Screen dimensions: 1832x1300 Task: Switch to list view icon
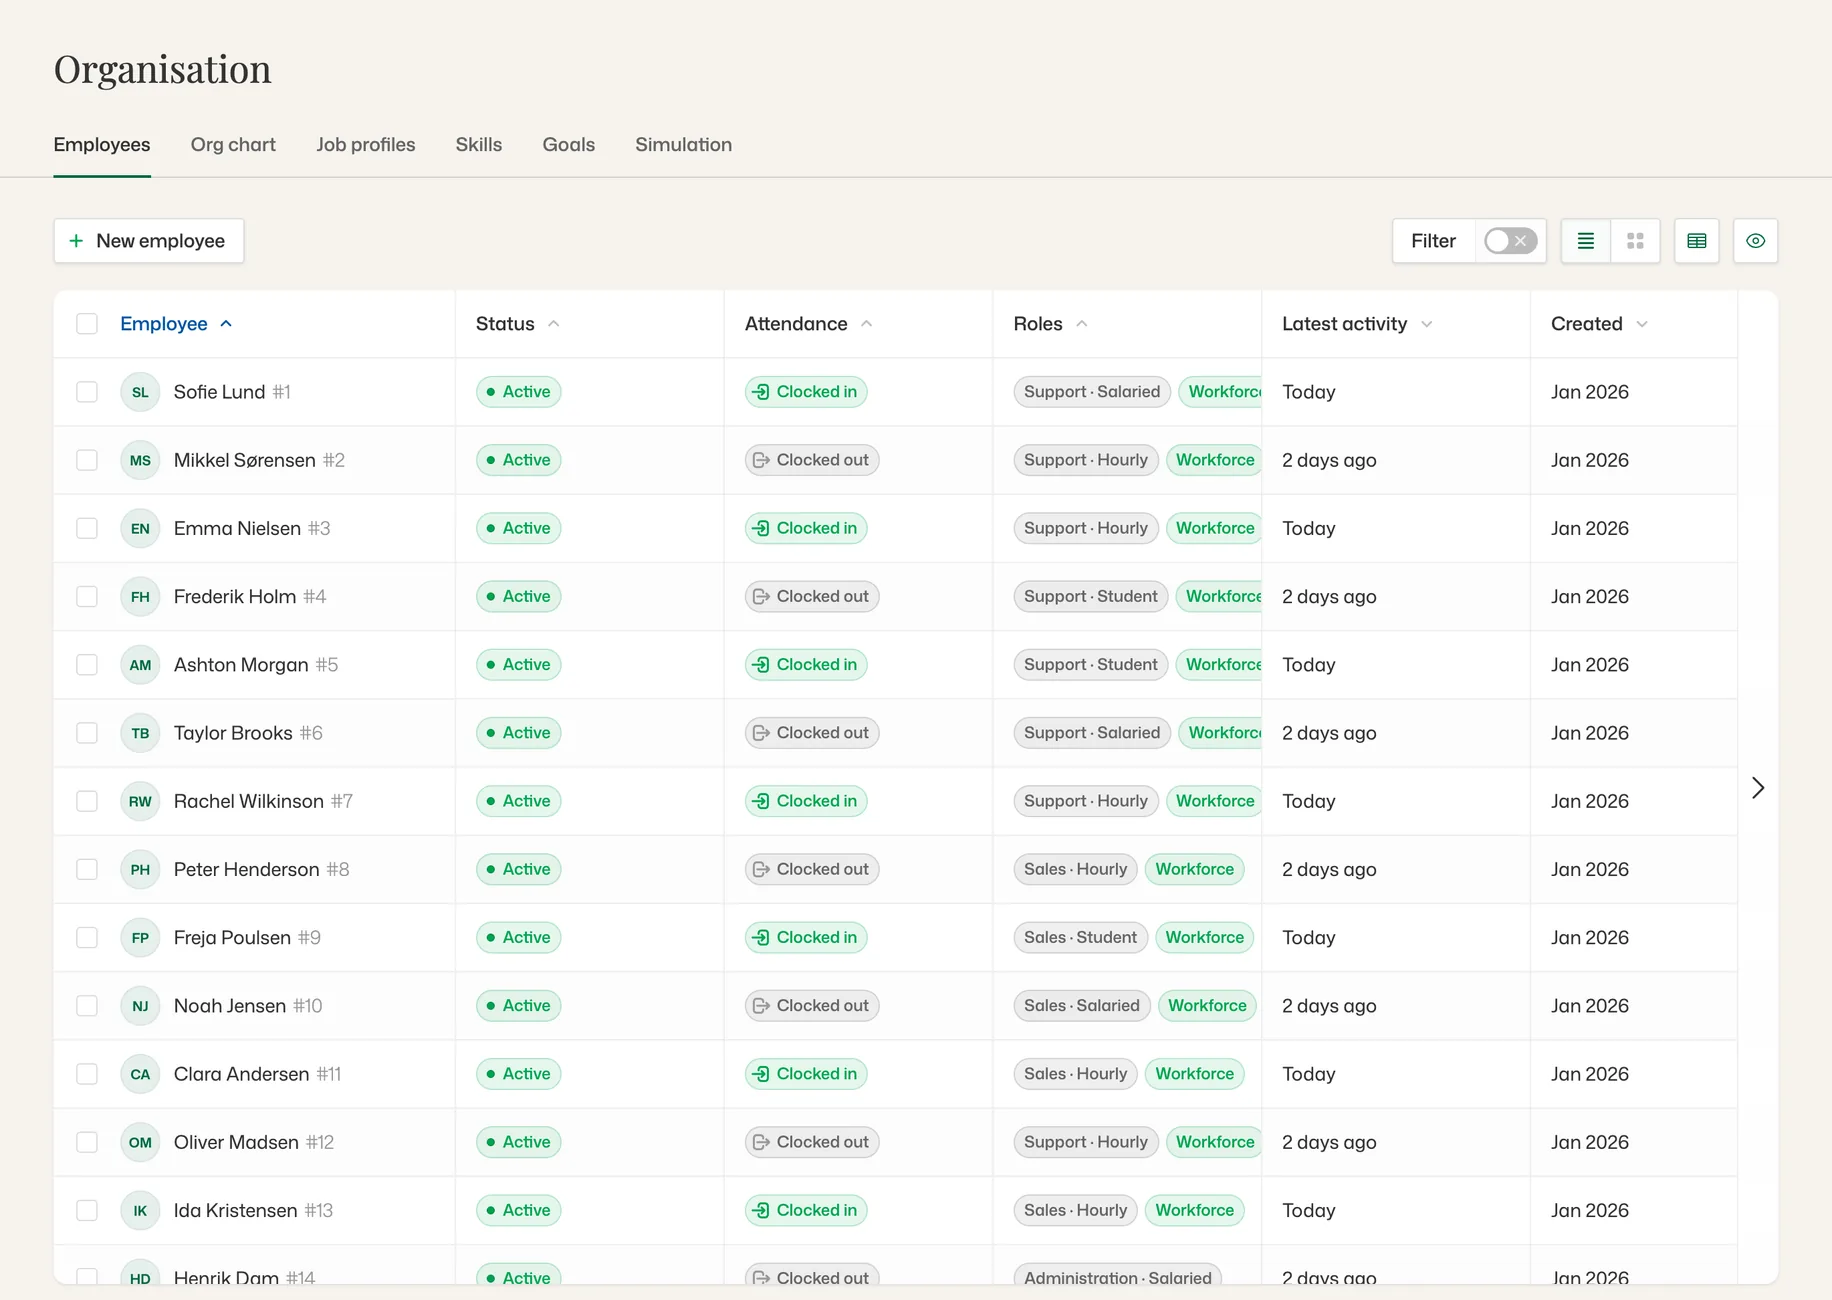click(x=1586, y=241)
